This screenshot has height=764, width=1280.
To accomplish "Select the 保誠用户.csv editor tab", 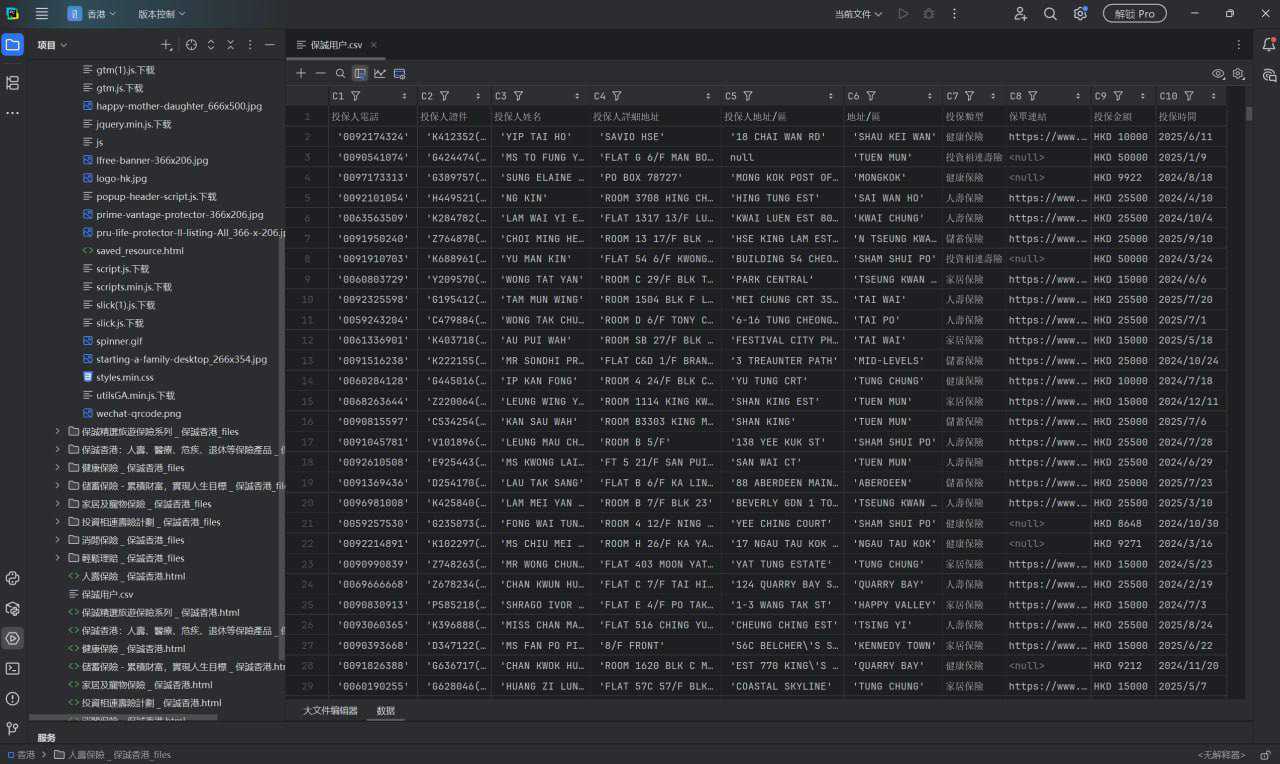I will 336,45.
